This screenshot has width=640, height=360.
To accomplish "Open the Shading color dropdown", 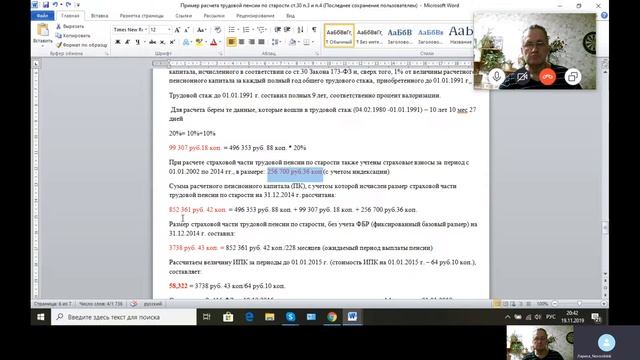I will click(x=293, y=42).
